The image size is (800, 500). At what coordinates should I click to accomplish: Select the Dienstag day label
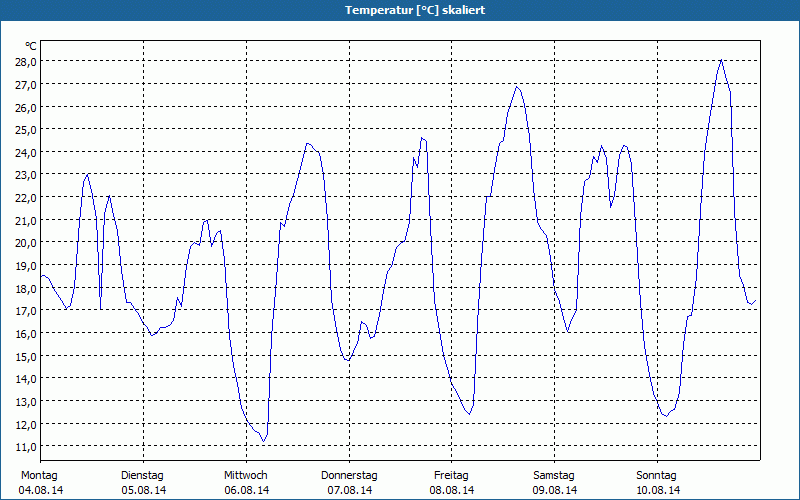(142, 476)
